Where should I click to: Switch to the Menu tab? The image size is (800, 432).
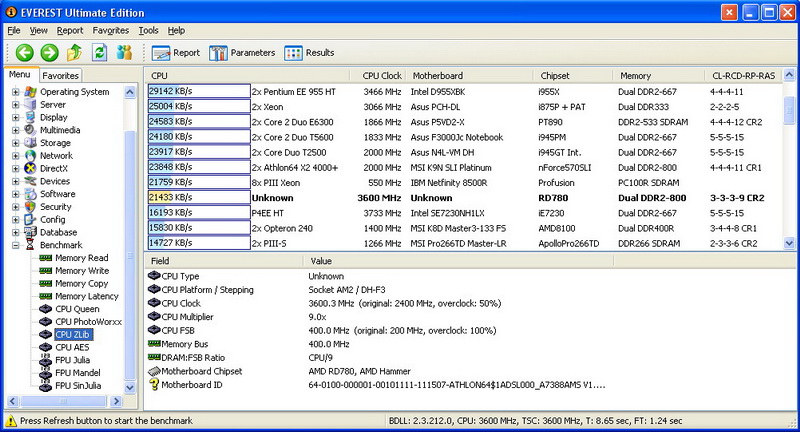coord(20,74)
